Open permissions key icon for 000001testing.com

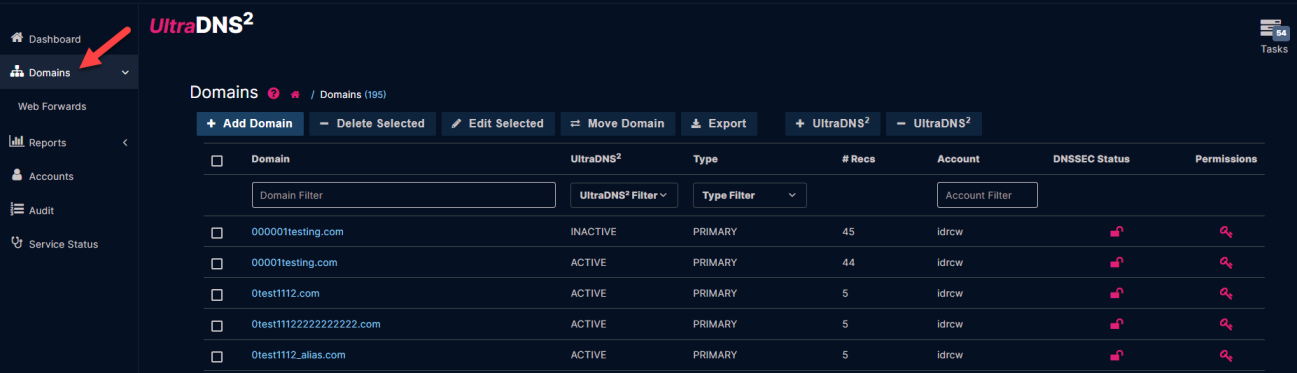click(x=1226, y=232)
